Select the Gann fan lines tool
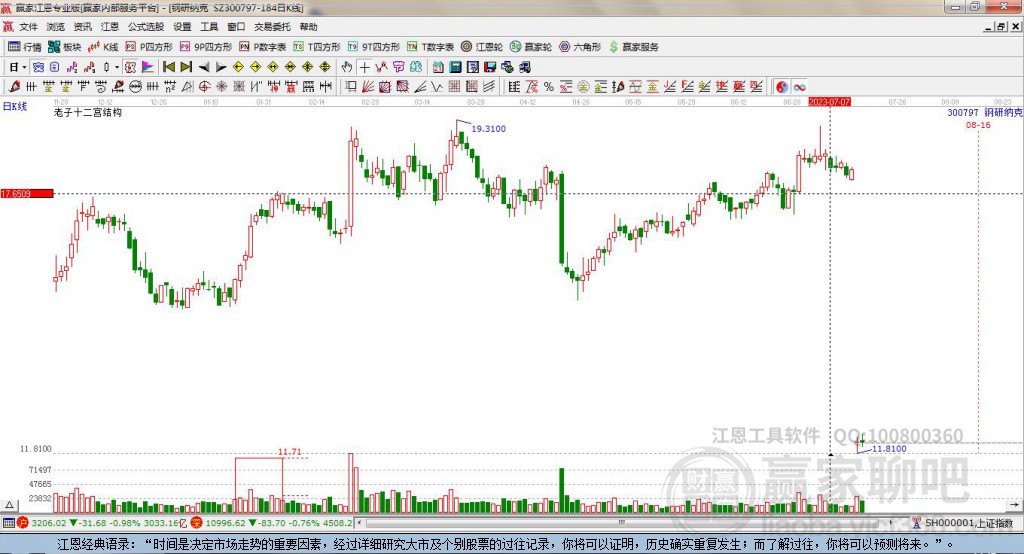This screenshot has width=1024, height=554. [x=368, y=86]
